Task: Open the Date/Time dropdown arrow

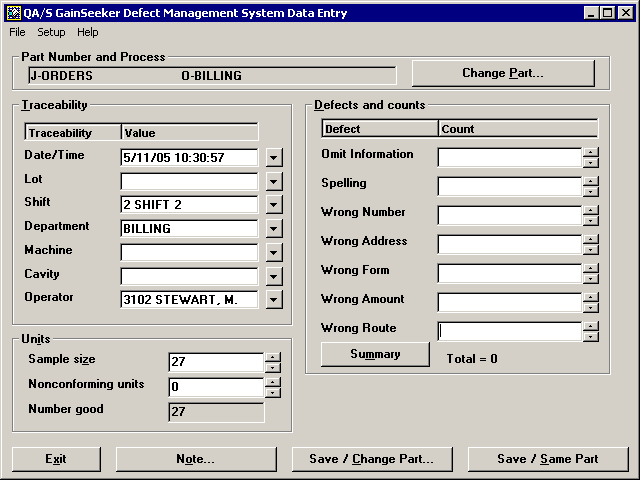Action: point(274,157)
